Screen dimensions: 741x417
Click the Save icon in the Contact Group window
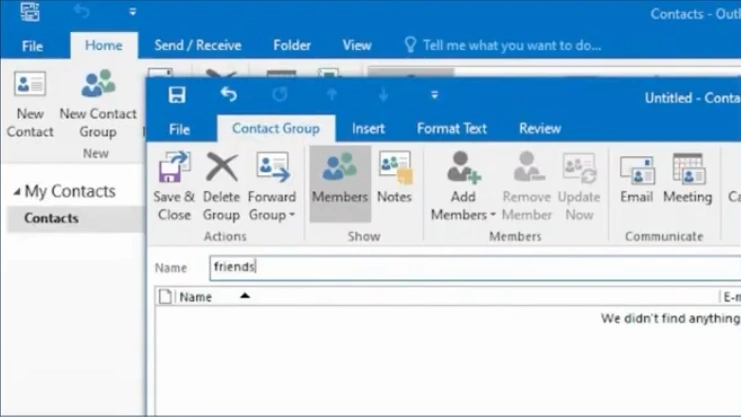(x=177, y=95)
